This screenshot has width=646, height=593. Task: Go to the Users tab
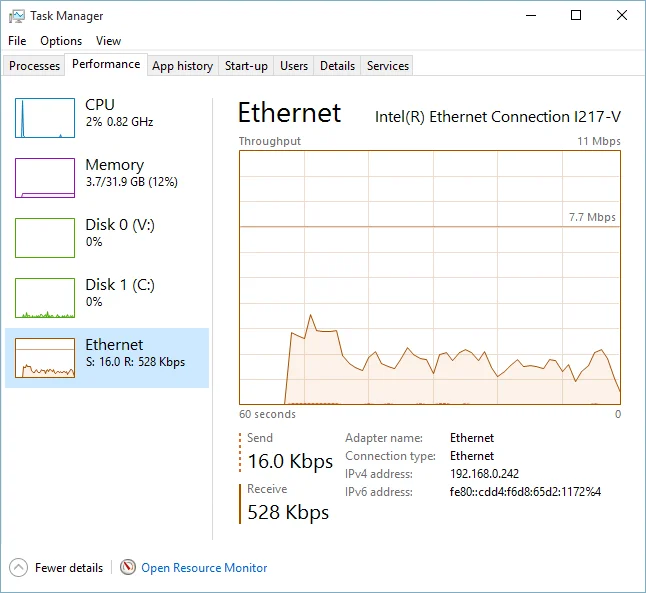294,66
